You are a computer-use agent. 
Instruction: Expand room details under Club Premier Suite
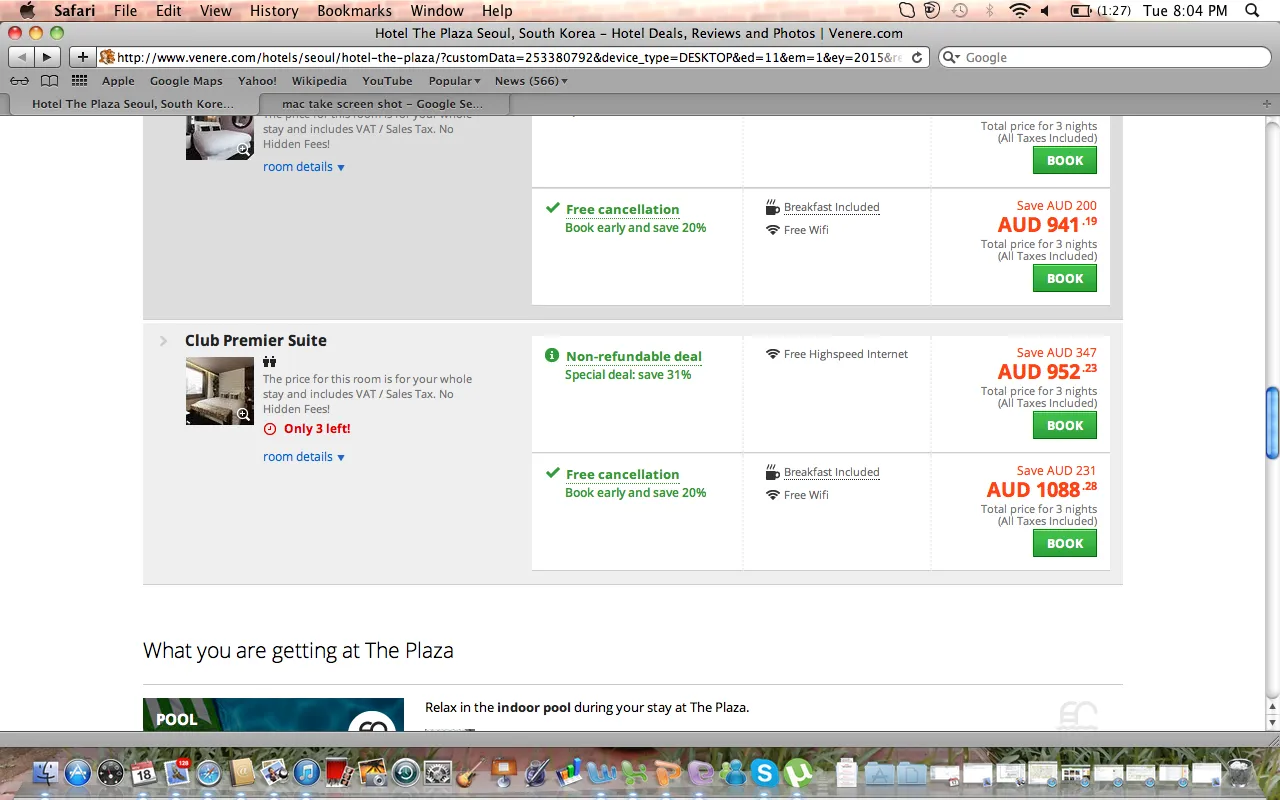pos(304,457)
